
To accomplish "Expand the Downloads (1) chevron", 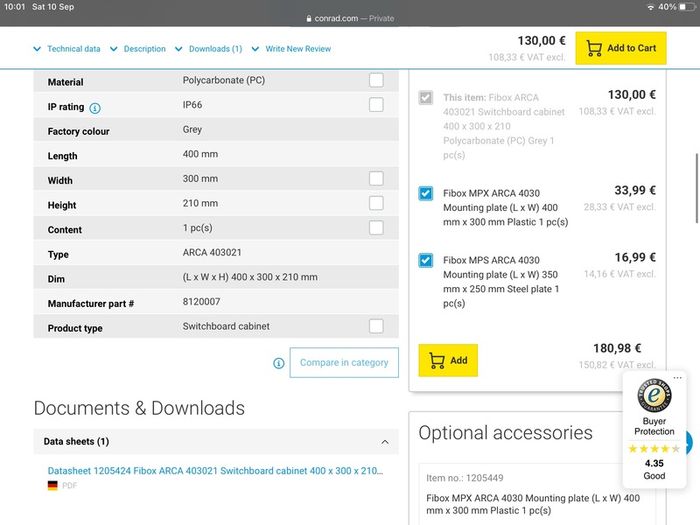I will point(179,49).
